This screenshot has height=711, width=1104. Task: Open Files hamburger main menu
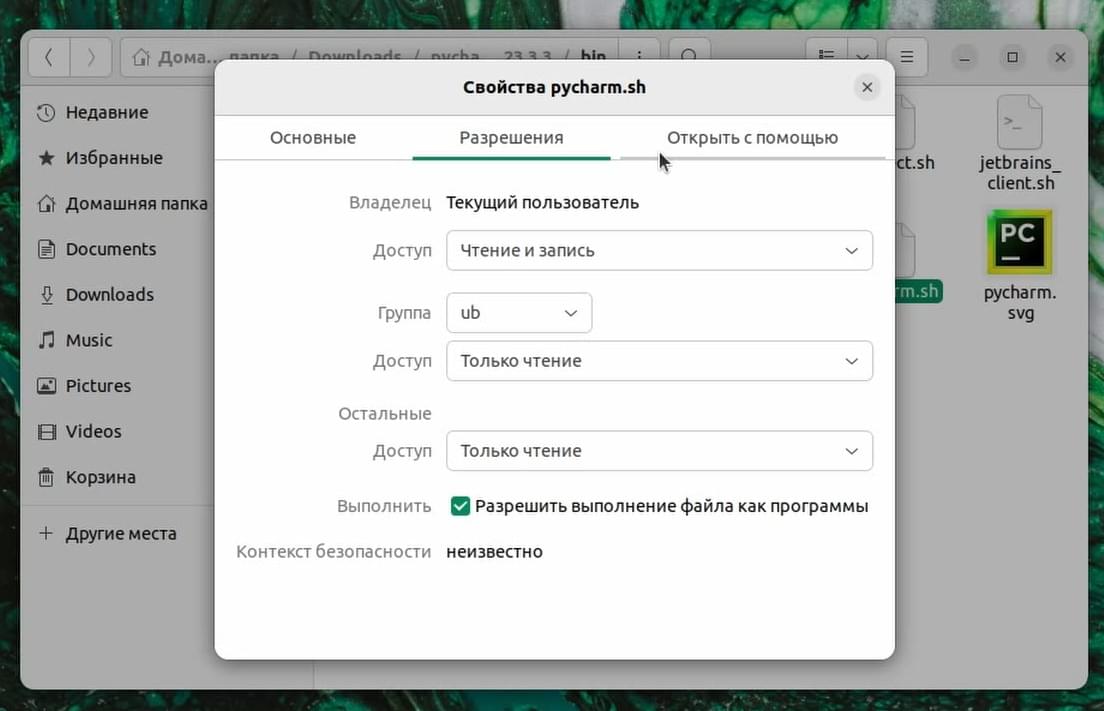[x=907, y=57]
